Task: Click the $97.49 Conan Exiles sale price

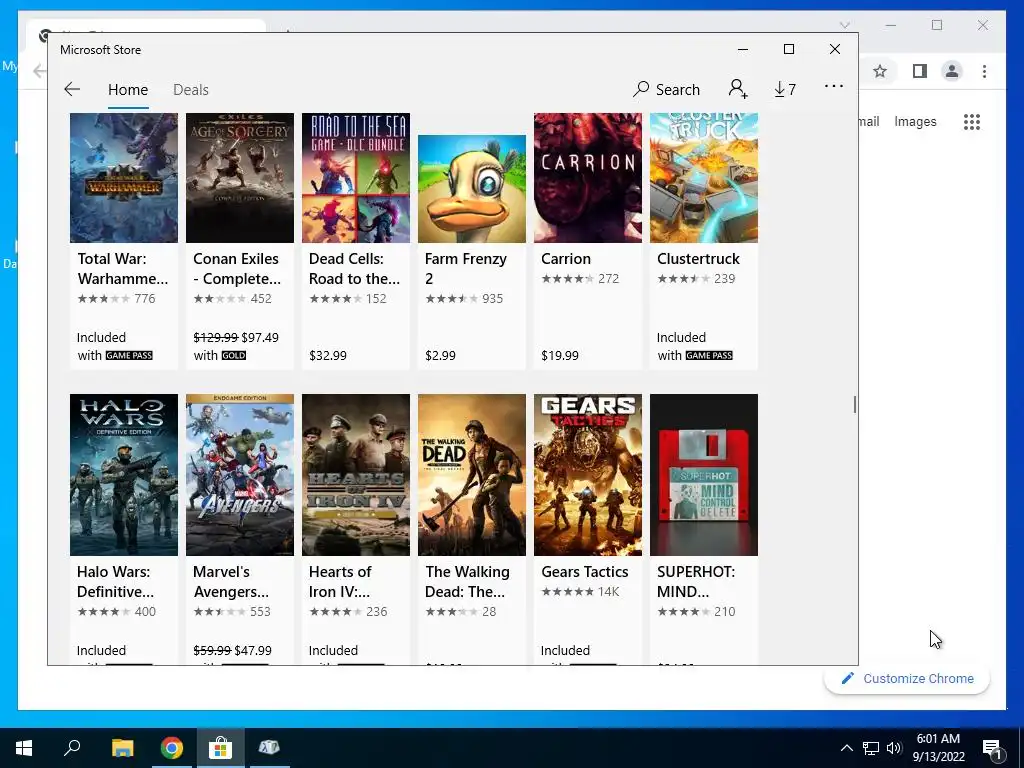Action: pyautogui.click(x=260, y=338)
